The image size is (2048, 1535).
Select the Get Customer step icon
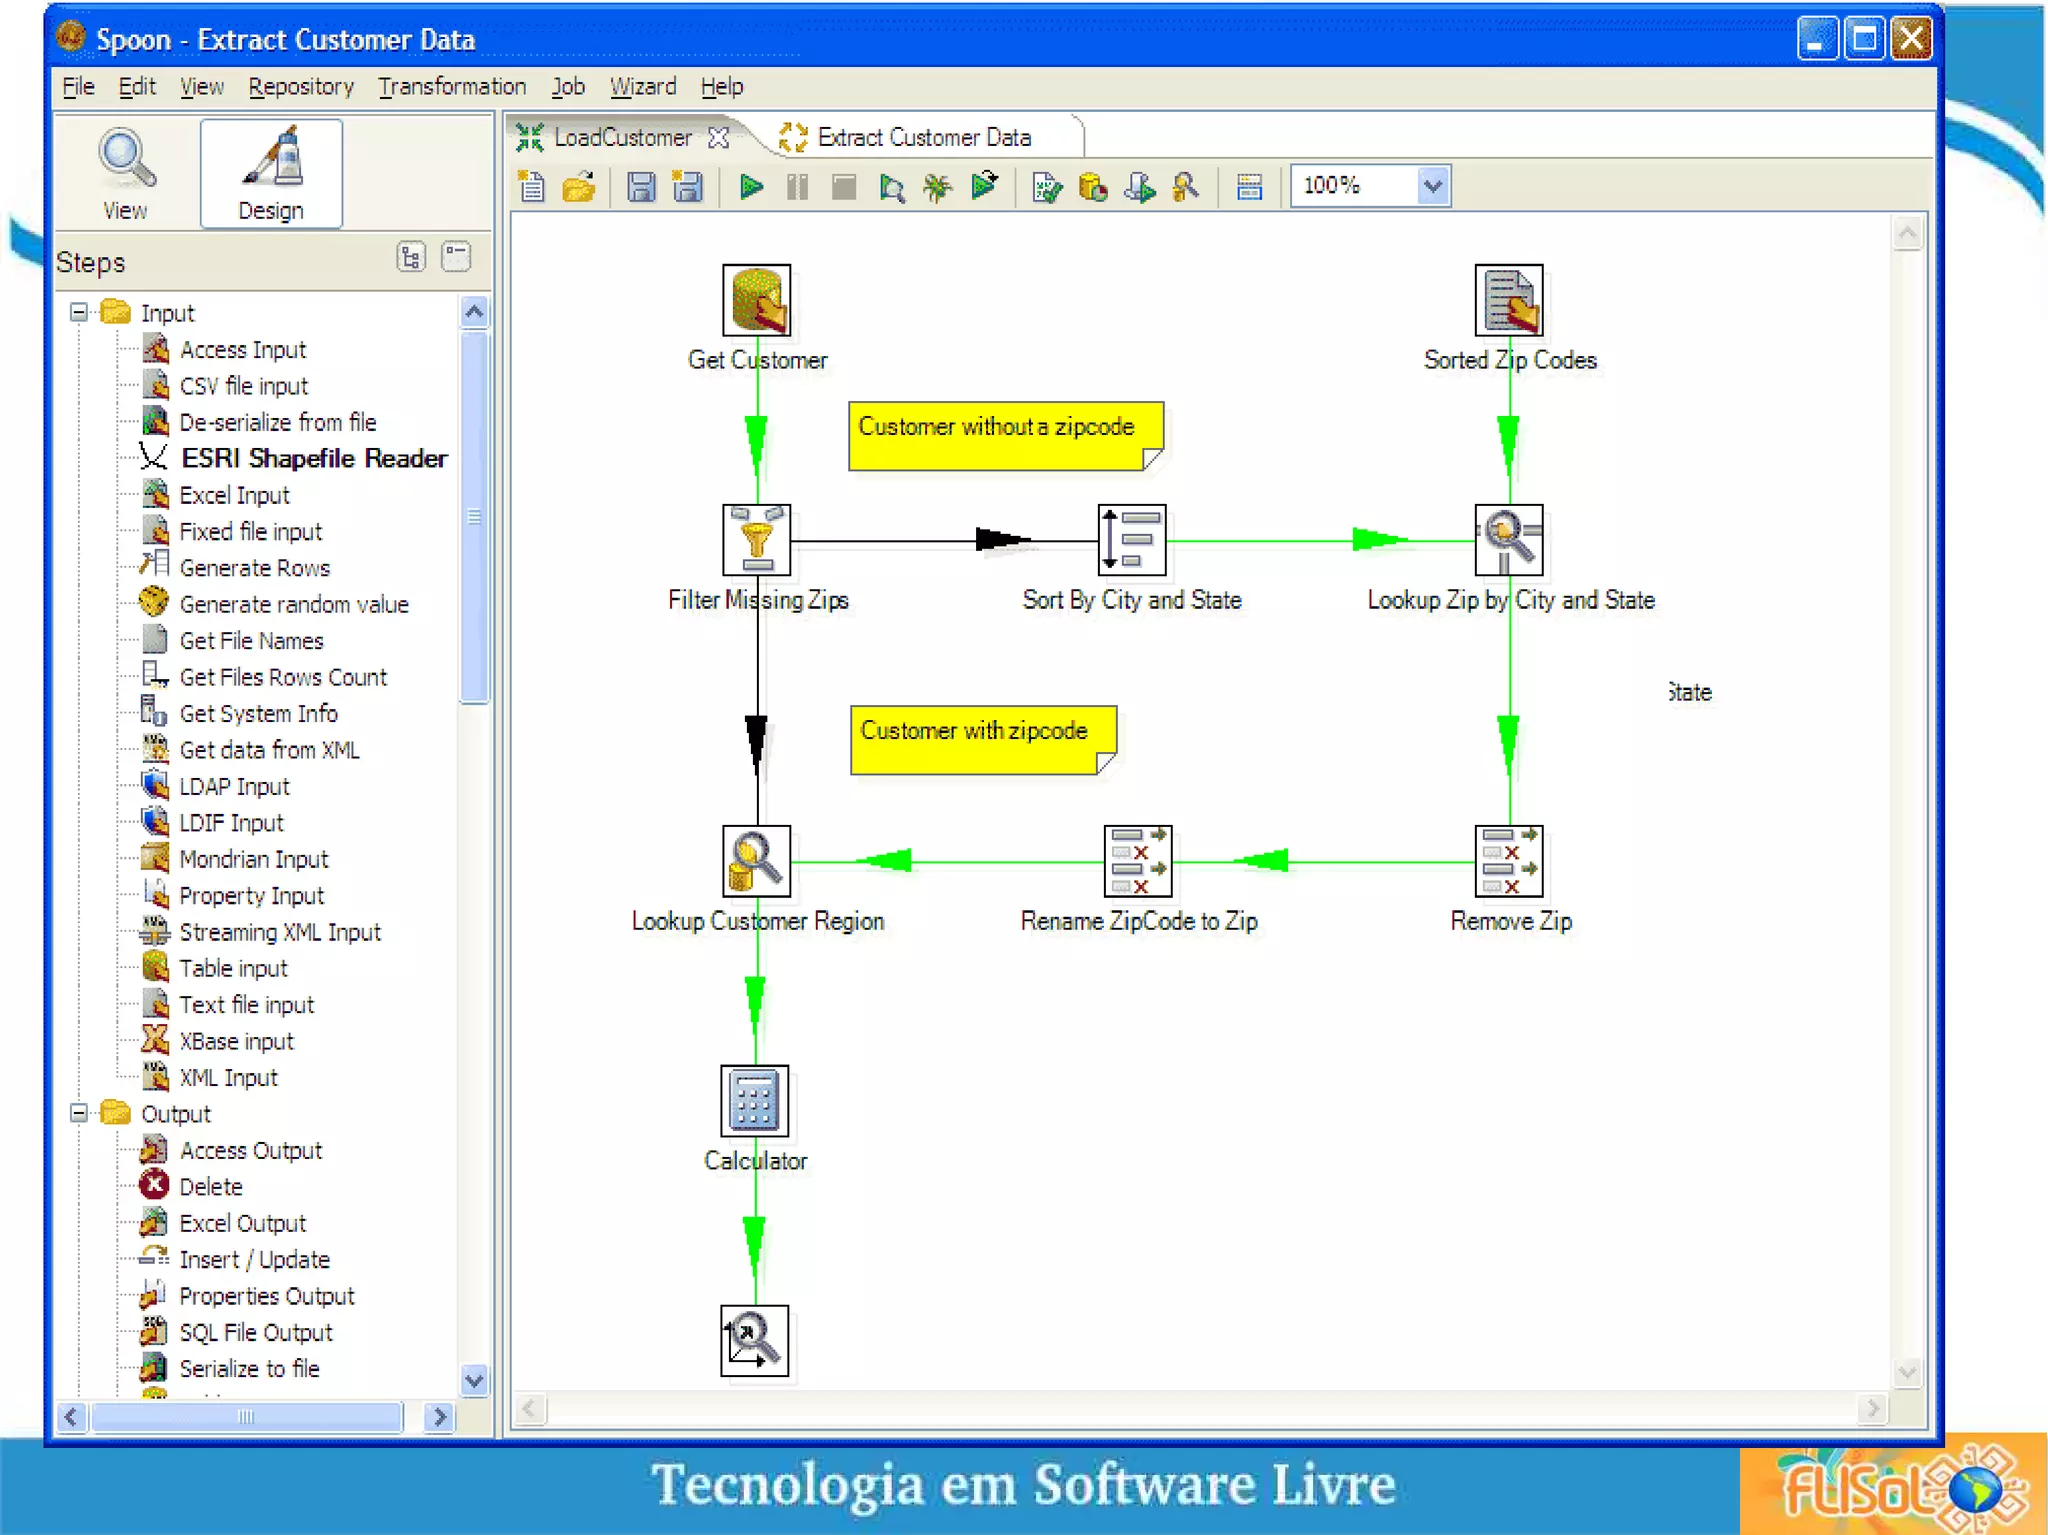click(756, 300)
